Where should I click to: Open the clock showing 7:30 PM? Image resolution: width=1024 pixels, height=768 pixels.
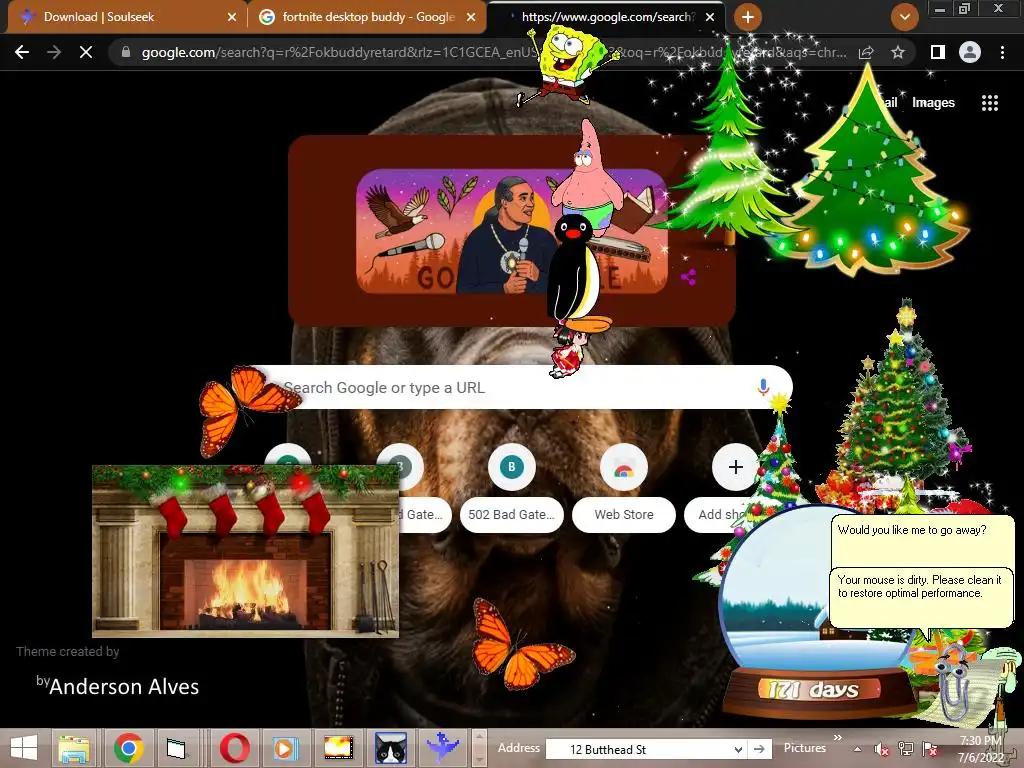pyautogui.click(x=981, y=749)
